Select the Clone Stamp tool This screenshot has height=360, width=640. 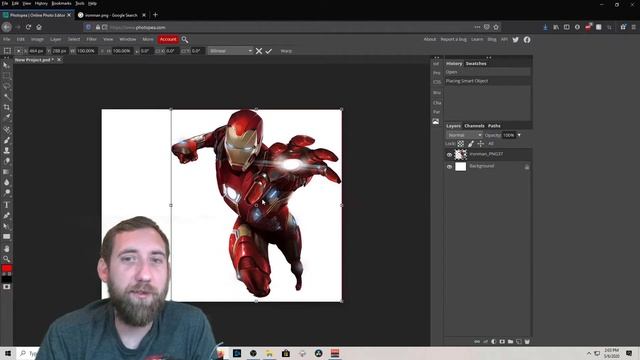(7, 151)
